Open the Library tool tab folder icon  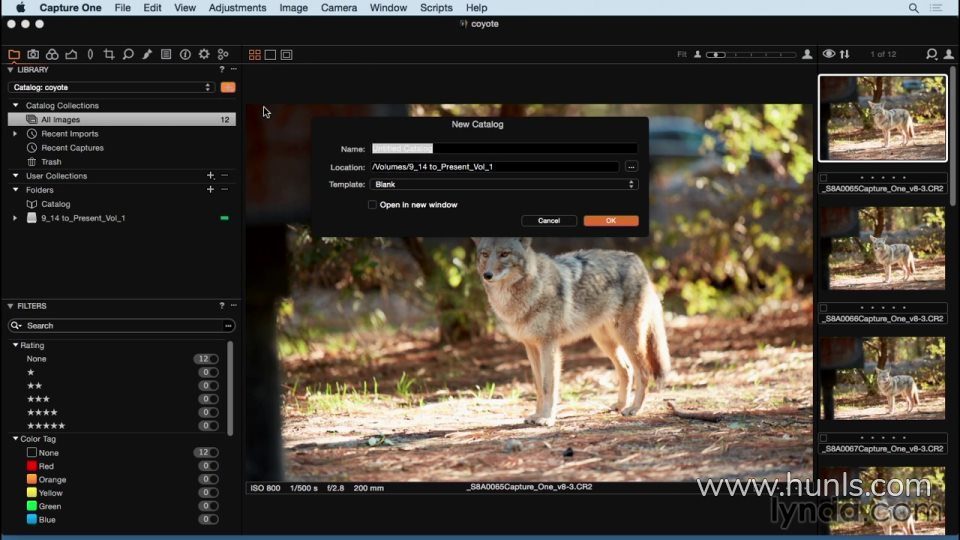(13, 54)
